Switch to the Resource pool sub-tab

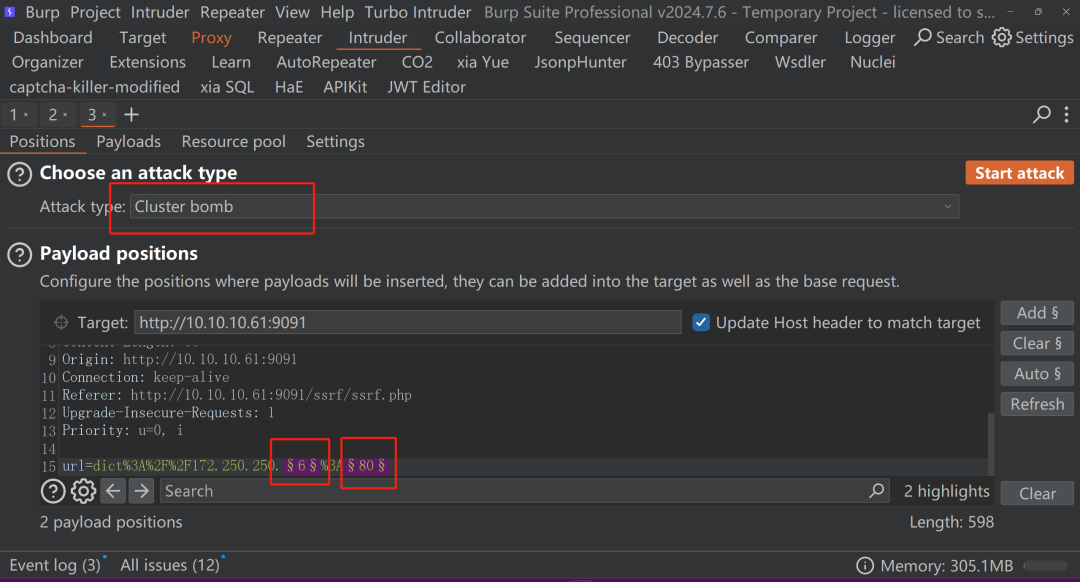point(233,142)
